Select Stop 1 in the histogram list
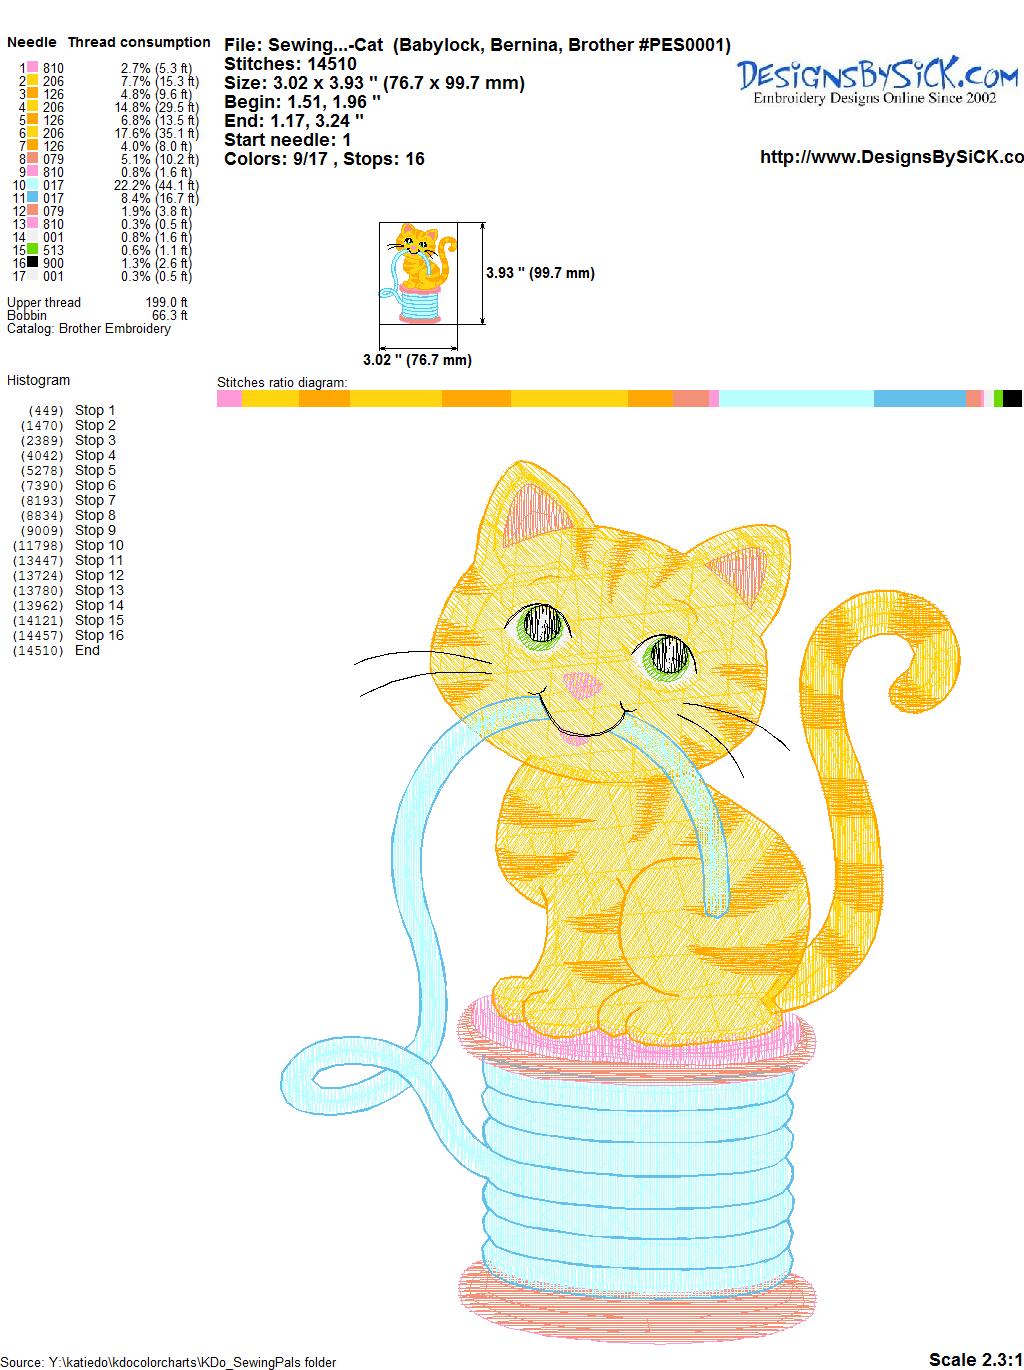 click(95, 410)
